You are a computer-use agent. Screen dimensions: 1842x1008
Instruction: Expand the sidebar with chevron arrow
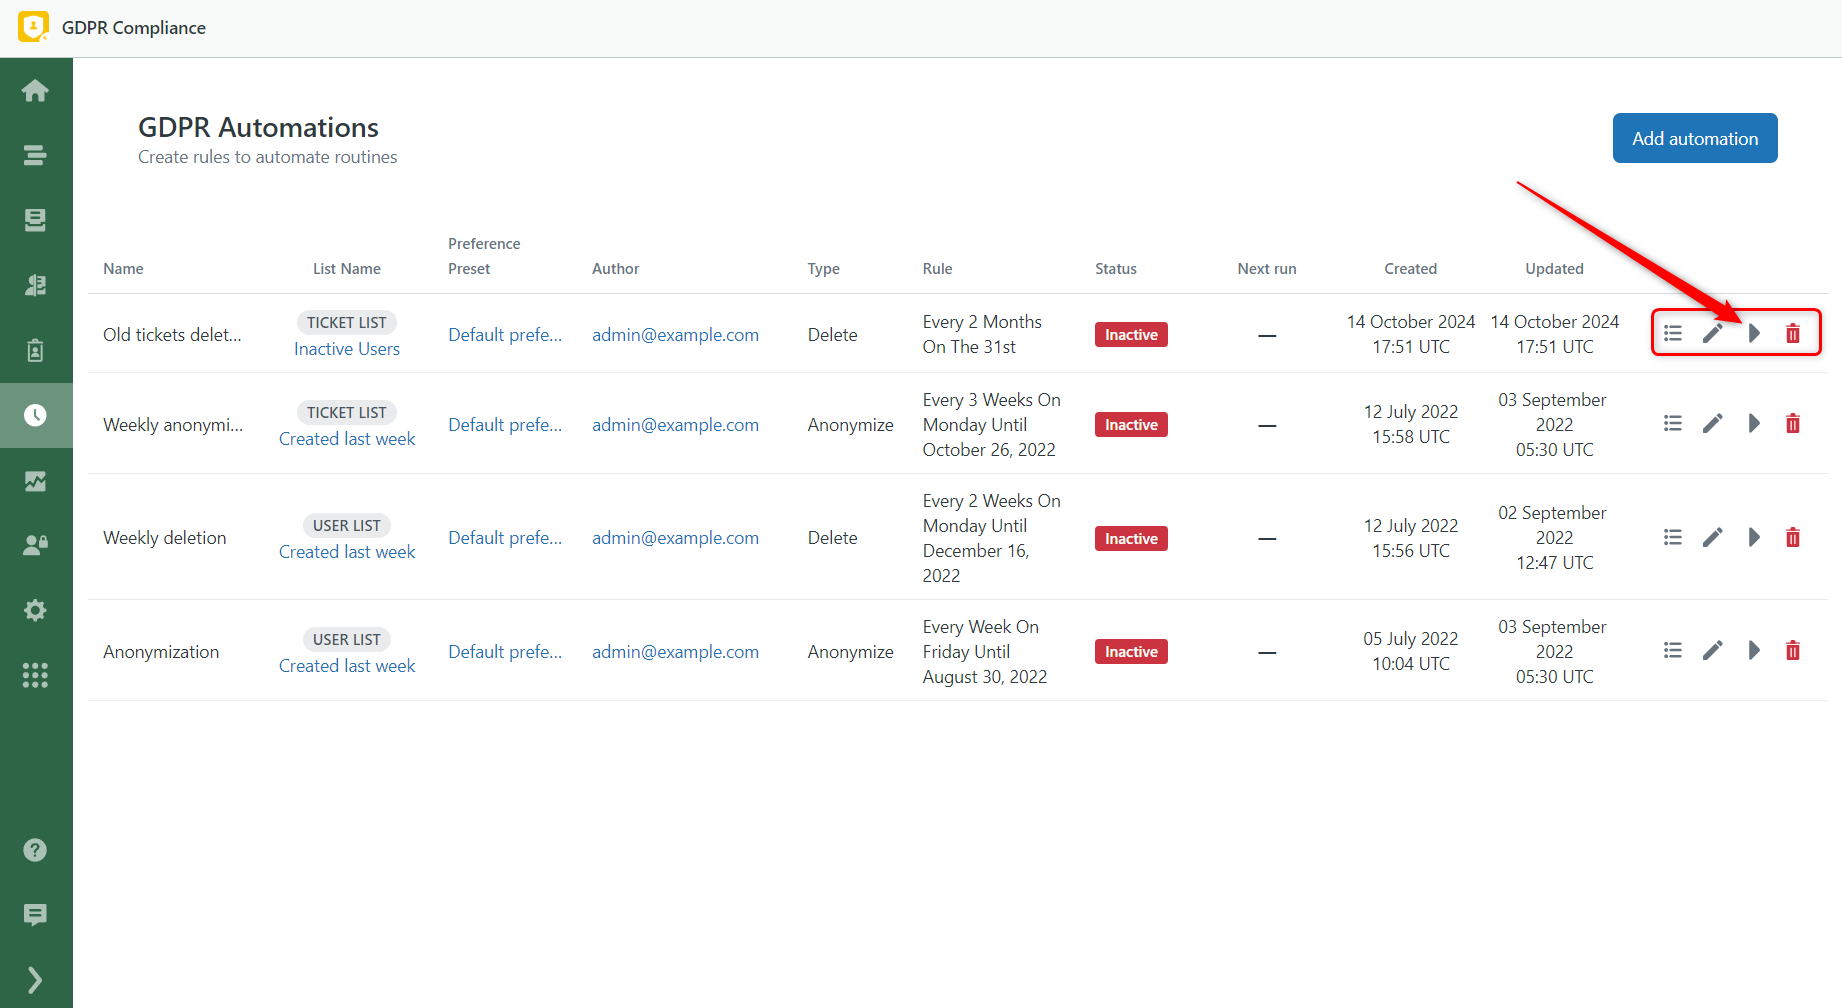35,980
